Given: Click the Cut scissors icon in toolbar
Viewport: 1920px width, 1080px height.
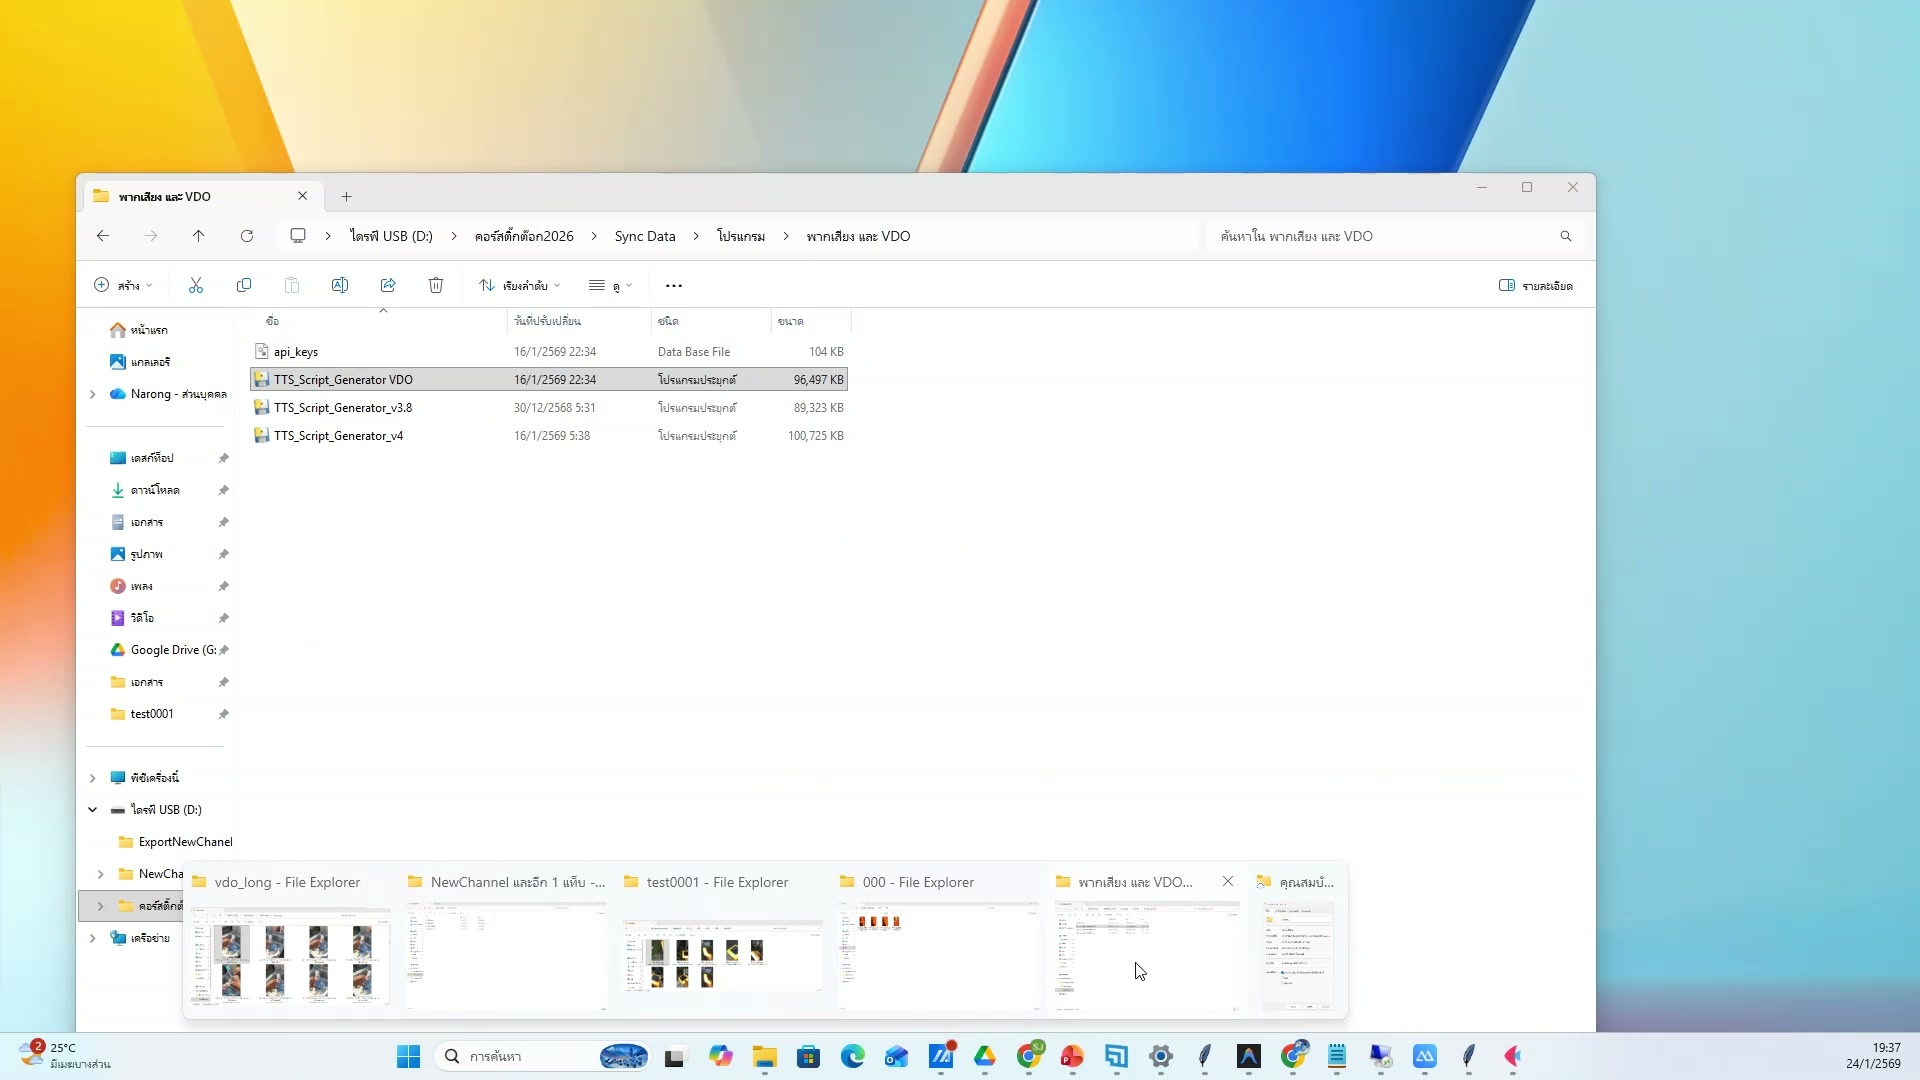Looking at the screenshot, I should tap(196, 286).
